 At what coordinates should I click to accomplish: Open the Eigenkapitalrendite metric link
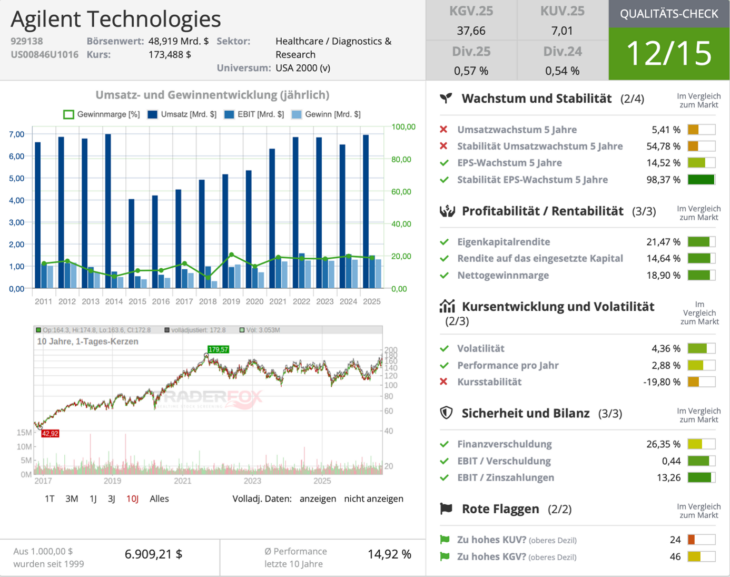click(503, 242)
